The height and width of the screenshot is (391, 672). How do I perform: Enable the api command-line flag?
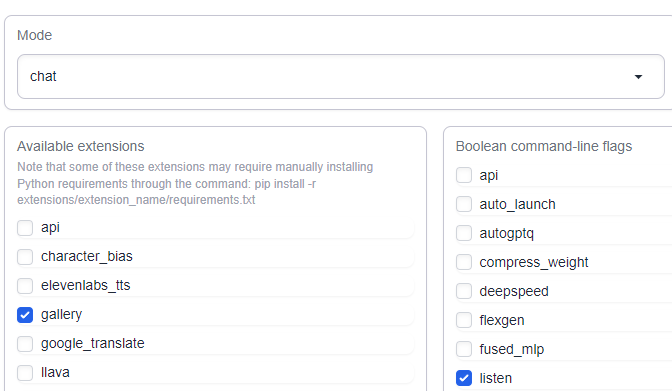[464, 175]
